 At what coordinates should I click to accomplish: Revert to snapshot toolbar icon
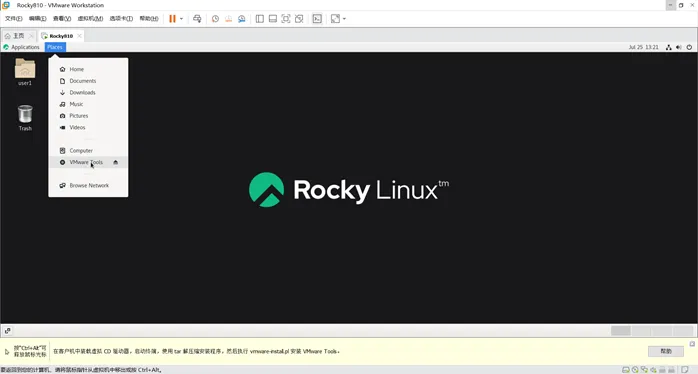228,19
